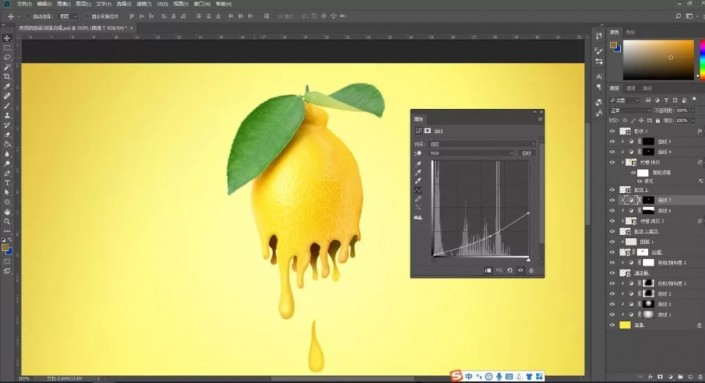705x383 pixels.
Task: Open the Properties panel flyout menu
Action: tap(540, 119)
